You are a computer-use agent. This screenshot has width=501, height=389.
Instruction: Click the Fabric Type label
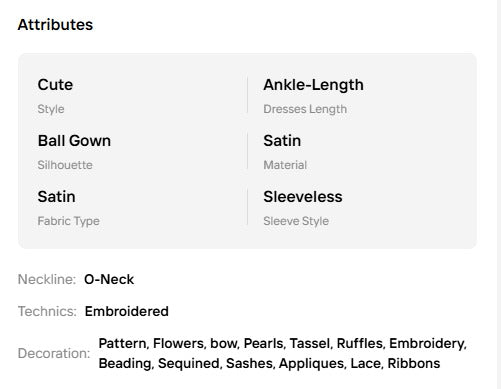pos(68,221)
